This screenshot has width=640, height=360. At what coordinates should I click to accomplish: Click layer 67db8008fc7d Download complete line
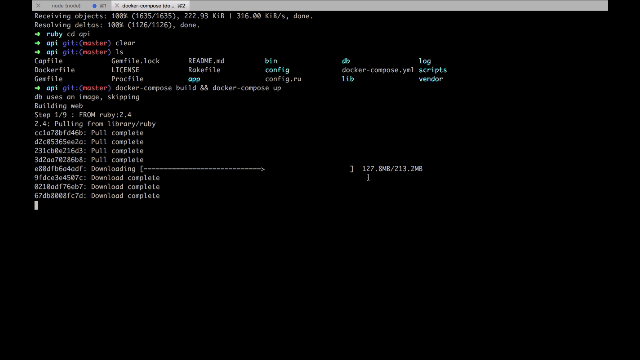point(97,196)
